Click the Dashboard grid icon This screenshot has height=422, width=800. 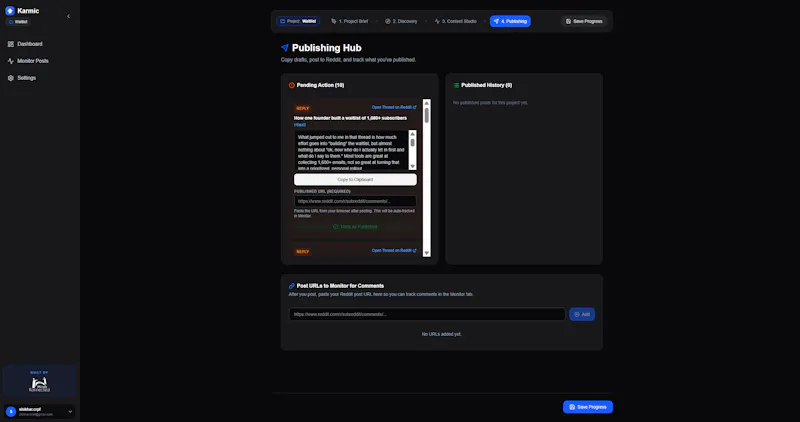point(11,44)
